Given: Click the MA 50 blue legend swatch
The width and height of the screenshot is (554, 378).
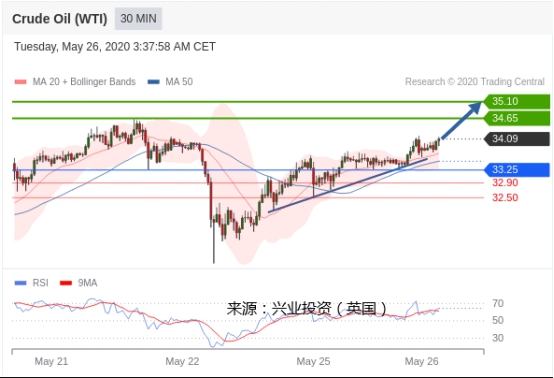Looking at the screenshot, I should point(153,82).
